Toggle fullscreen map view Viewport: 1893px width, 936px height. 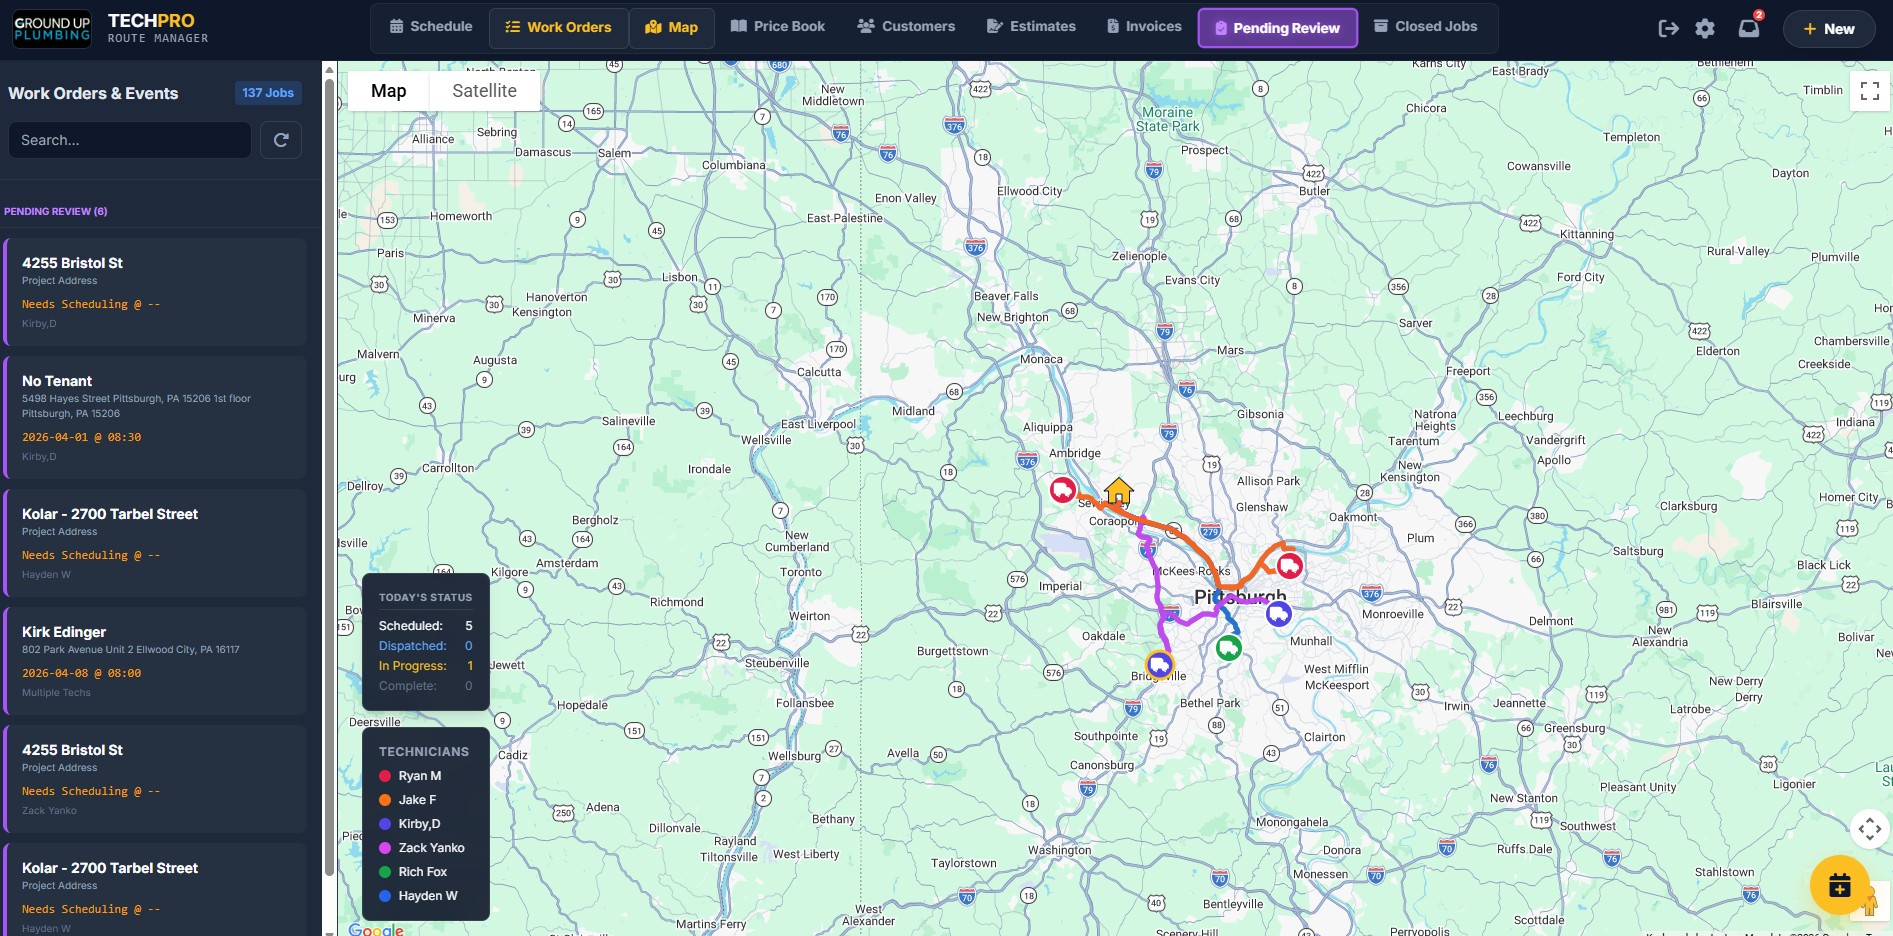point(1869,91)
